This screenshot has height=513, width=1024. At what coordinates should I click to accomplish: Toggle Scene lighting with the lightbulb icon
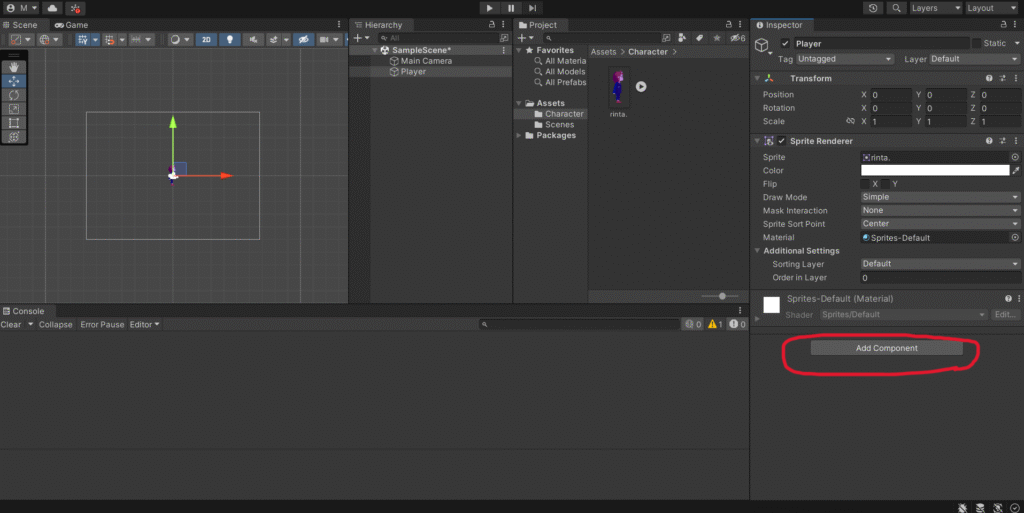coord(231,40)
